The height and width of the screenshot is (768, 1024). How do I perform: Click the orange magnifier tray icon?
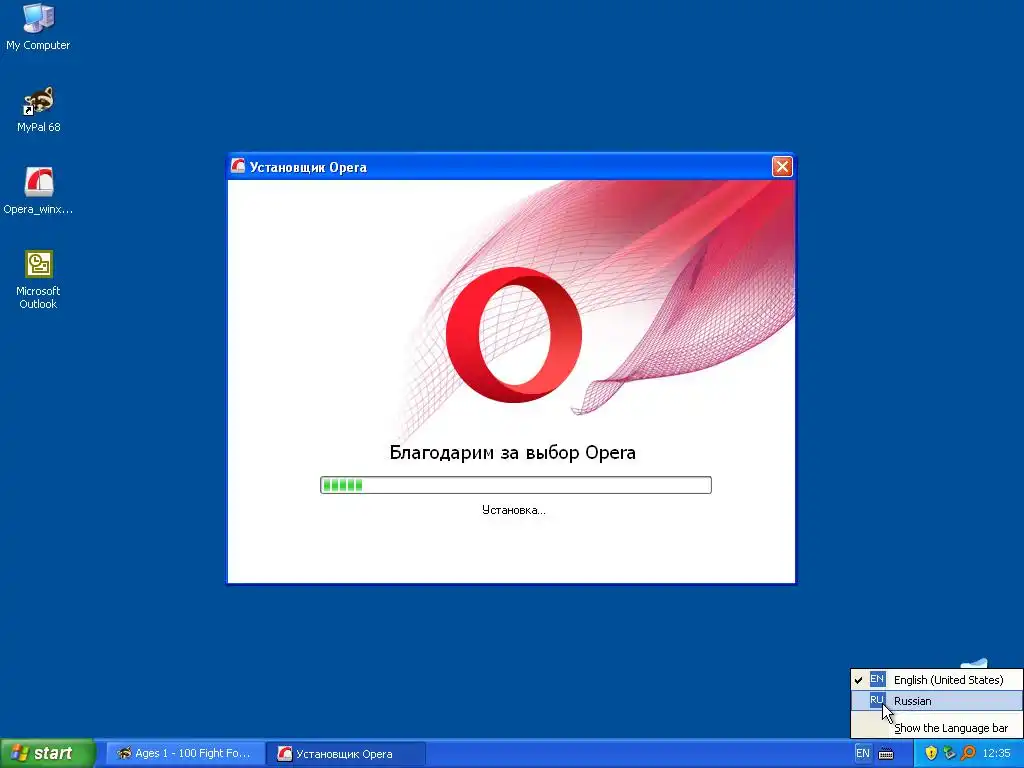click(x=968, y=754)
